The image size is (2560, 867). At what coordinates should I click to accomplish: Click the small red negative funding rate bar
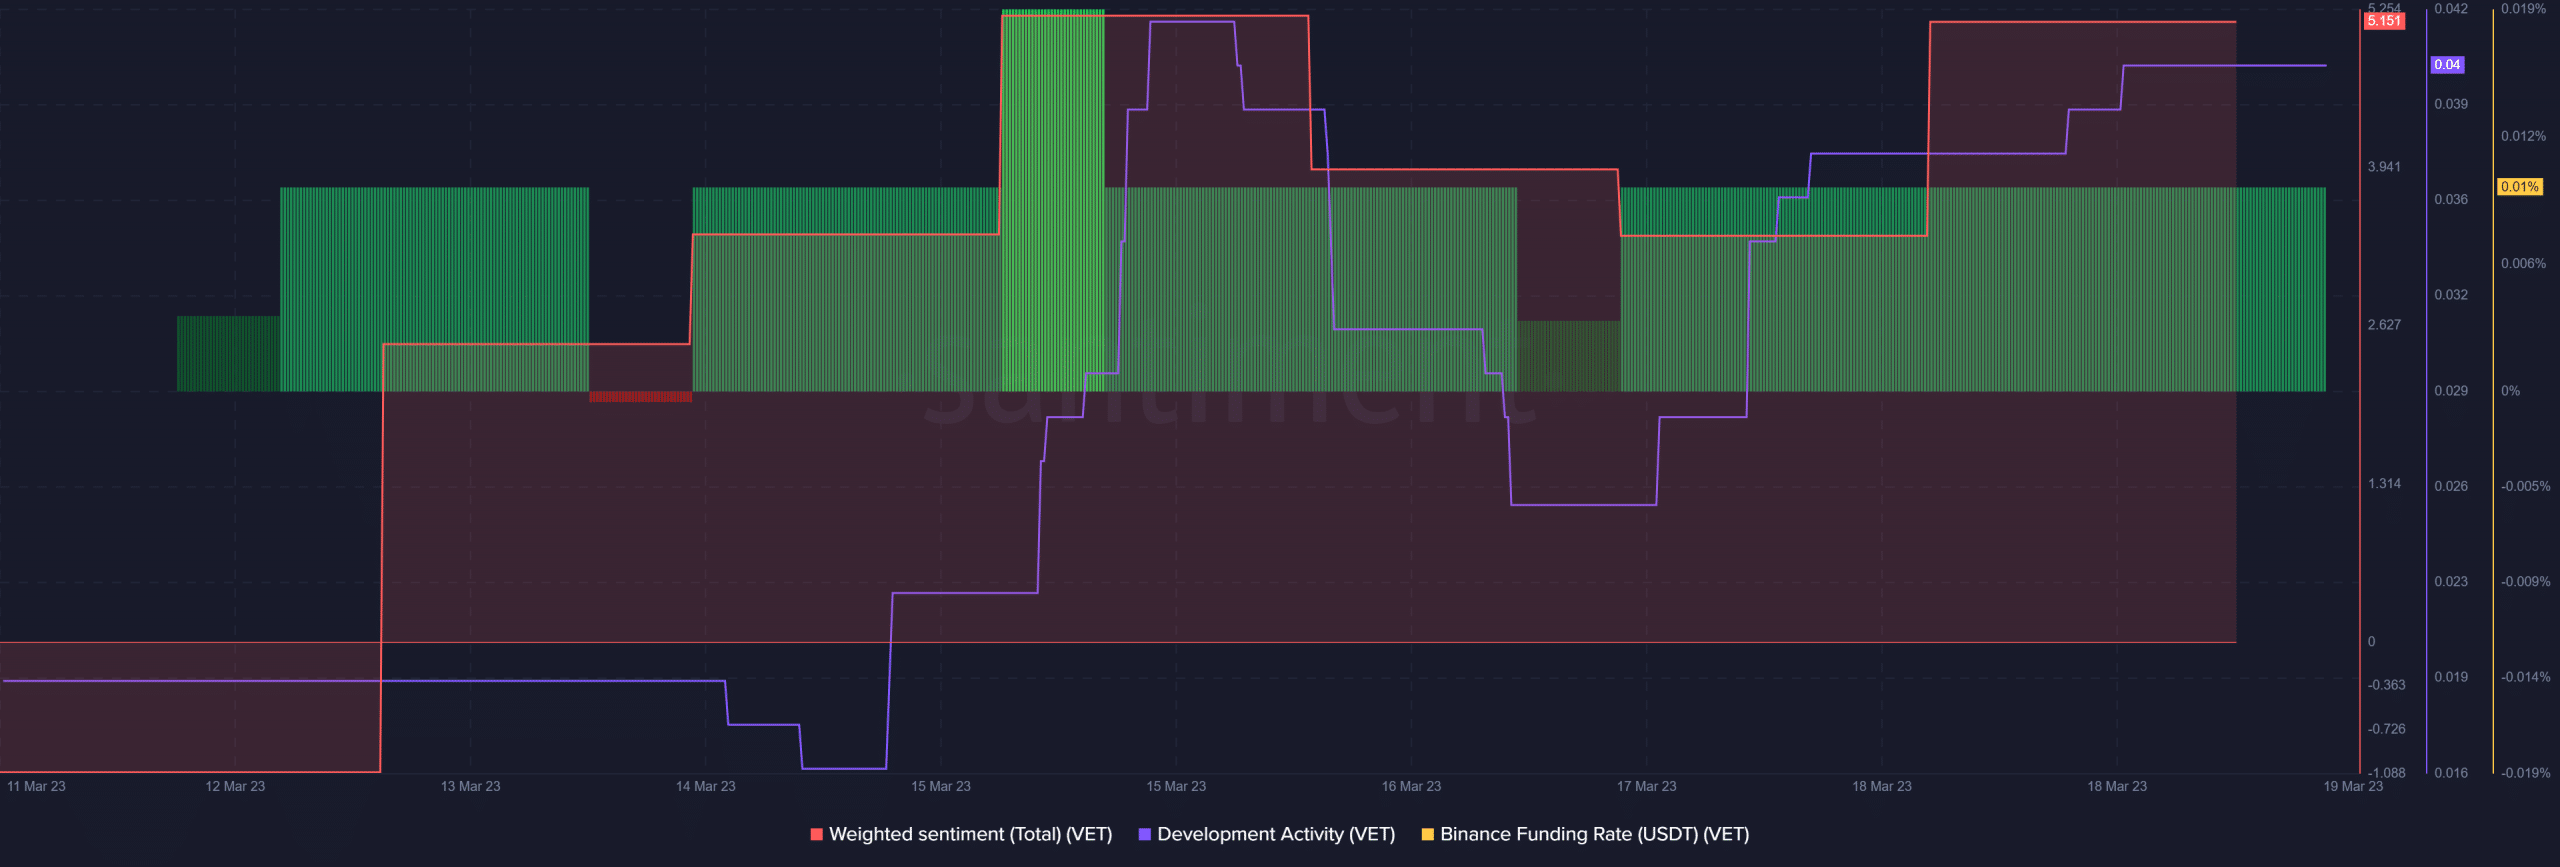(640, 397)
